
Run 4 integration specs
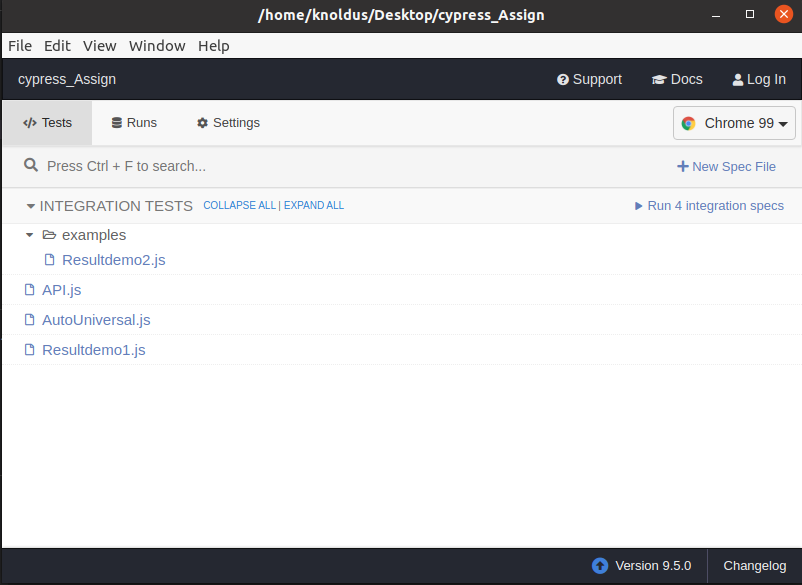click(x=709, y=206)
